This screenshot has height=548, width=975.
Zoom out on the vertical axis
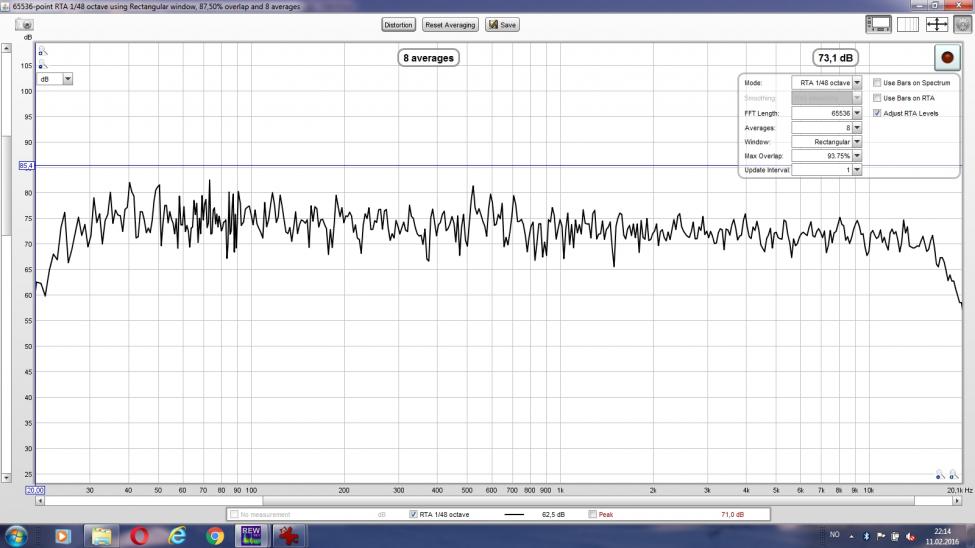[42, 65]
